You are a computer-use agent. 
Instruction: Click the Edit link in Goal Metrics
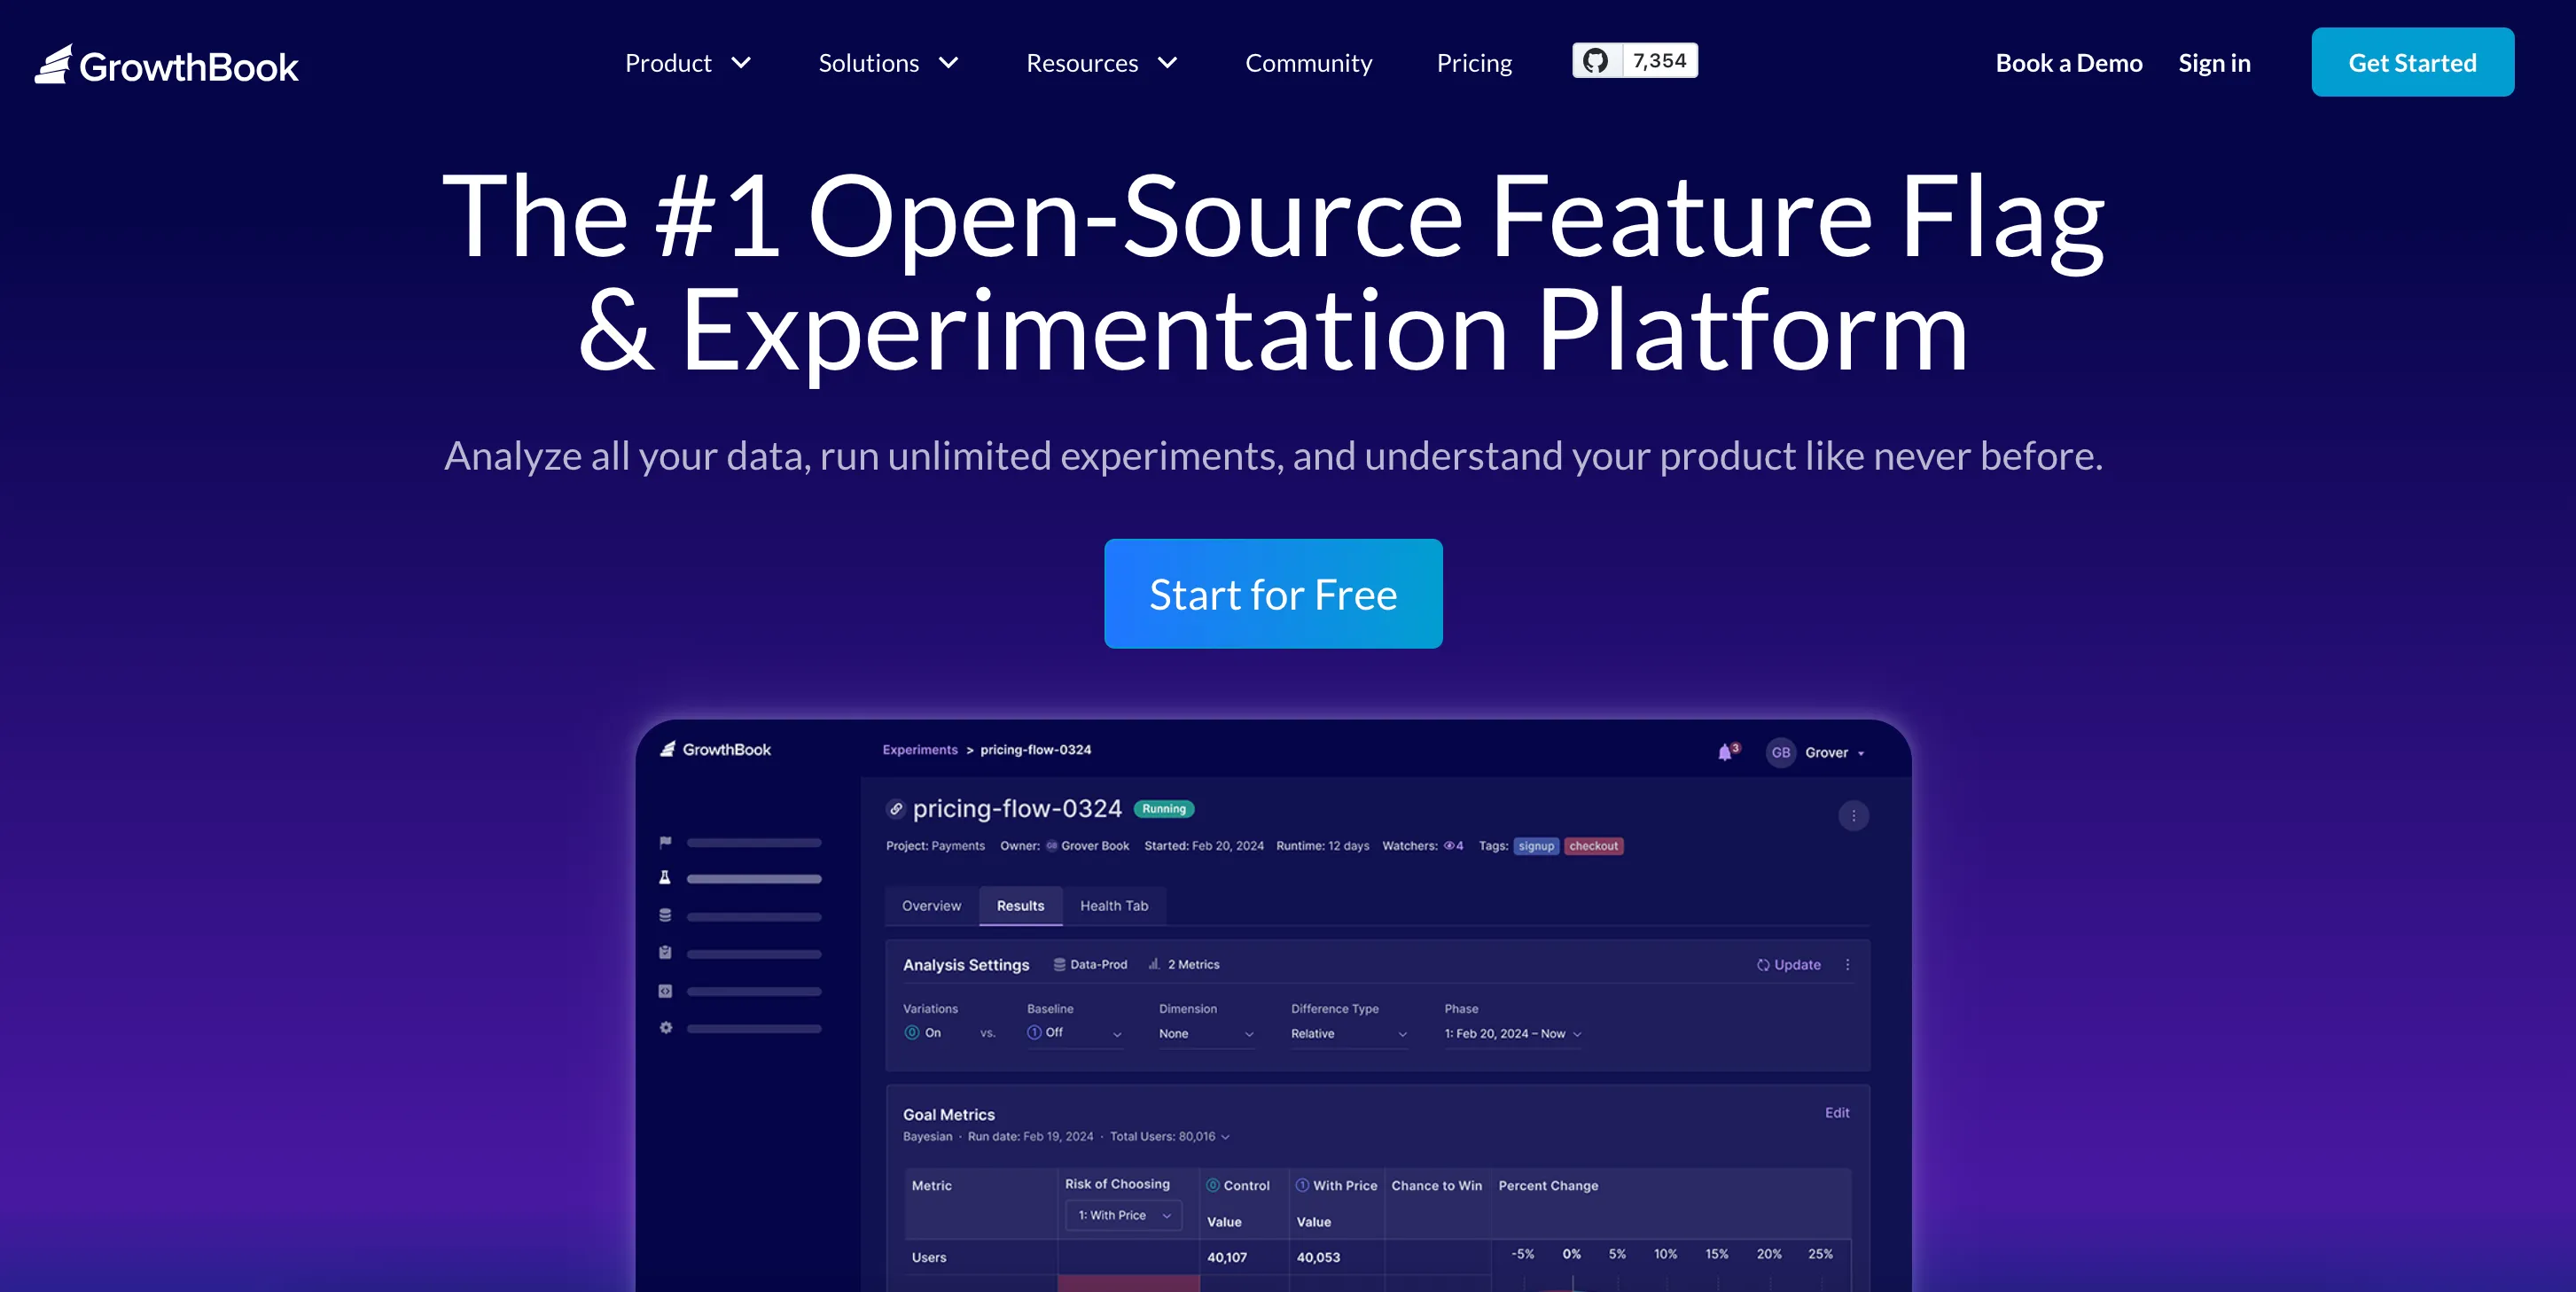coord(1837,1113)
